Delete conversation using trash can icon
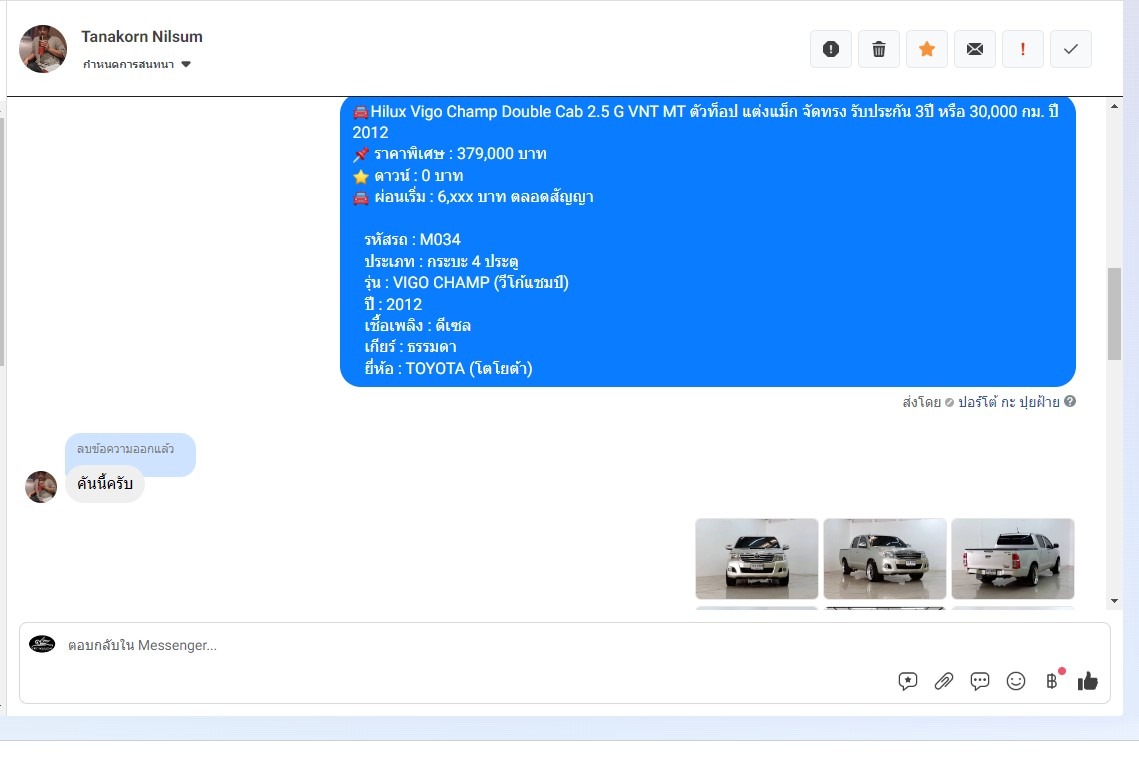The height and width of the screenshot is (766, 1139). [x=878, y=49]
